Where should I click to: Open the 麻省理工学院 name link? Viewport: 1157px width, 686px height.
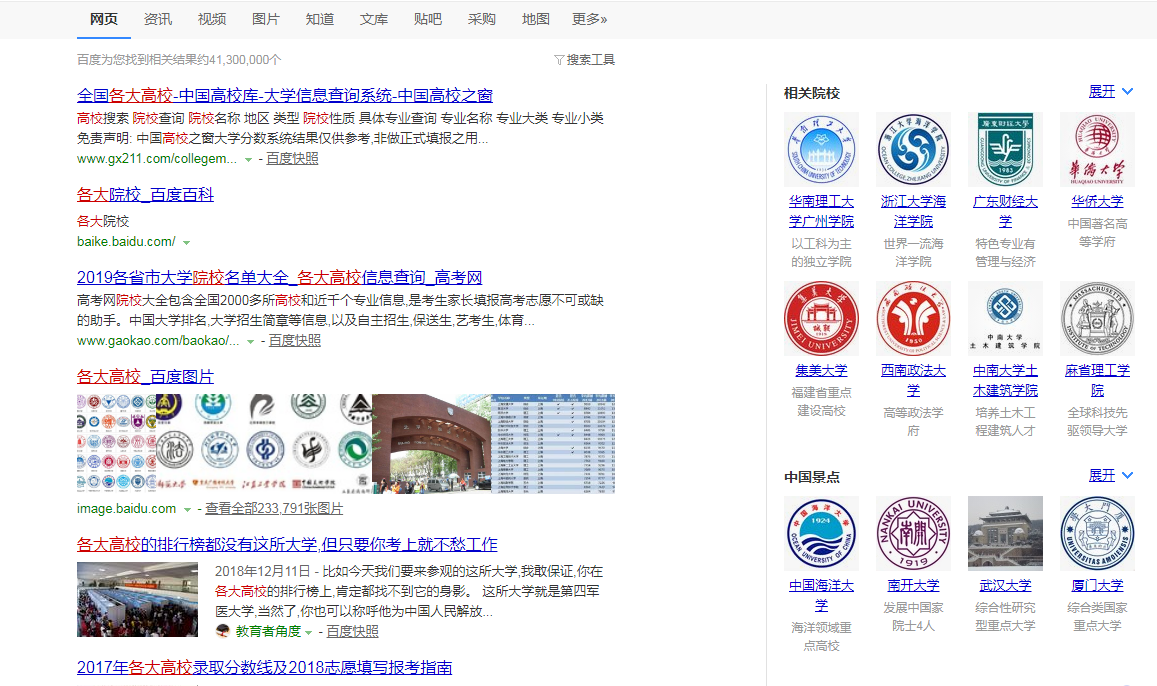pos(1097,380)
